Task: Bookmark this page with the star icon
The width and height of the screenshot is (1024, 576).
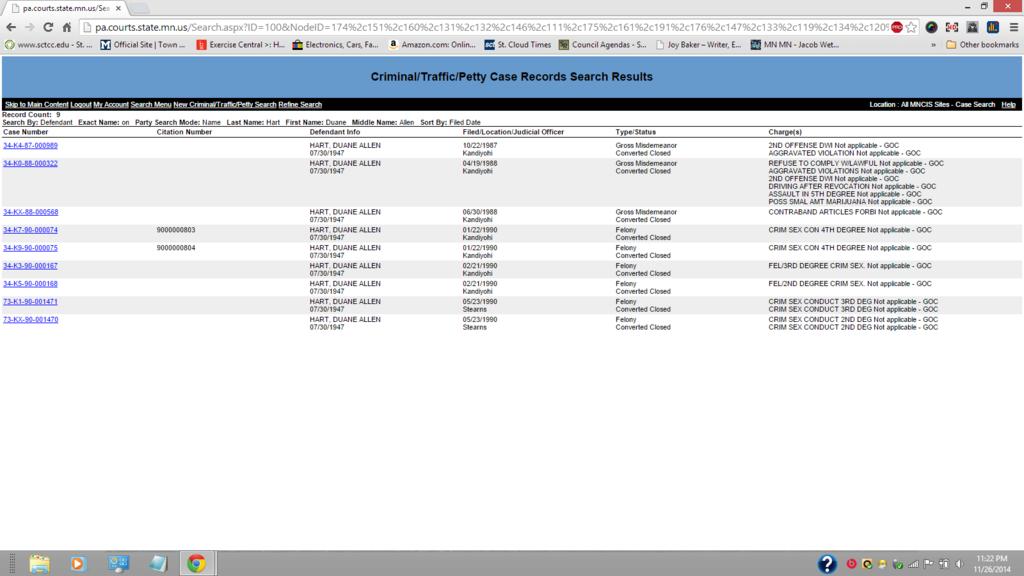Action: point(911,27)
